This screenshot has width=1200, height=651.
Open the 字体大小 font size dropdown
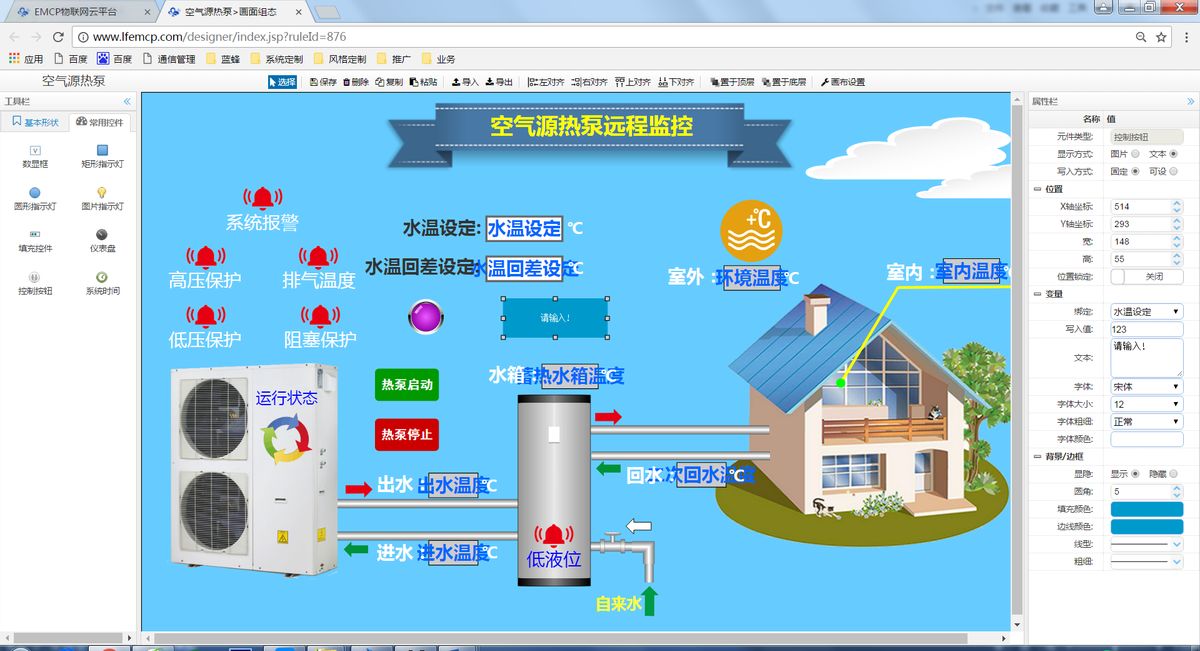pos(1146,404)
